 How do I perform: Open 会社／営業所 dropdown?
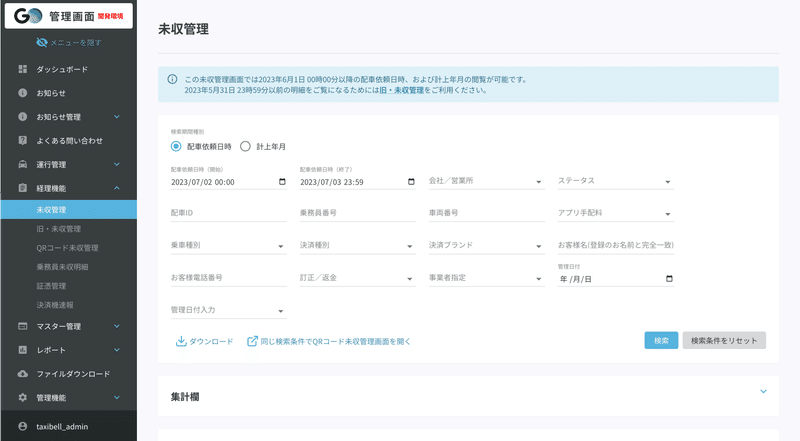click(x=487, y=181)
